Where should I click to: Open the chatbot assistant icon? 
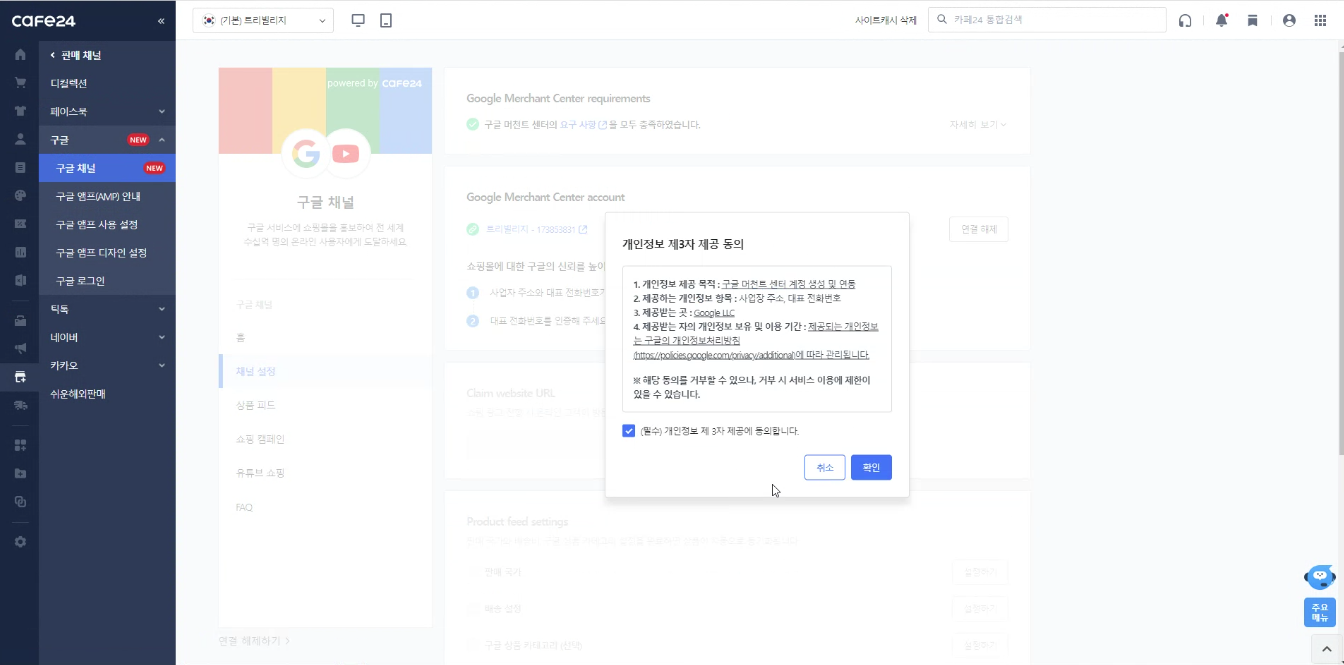(1320, 578)
